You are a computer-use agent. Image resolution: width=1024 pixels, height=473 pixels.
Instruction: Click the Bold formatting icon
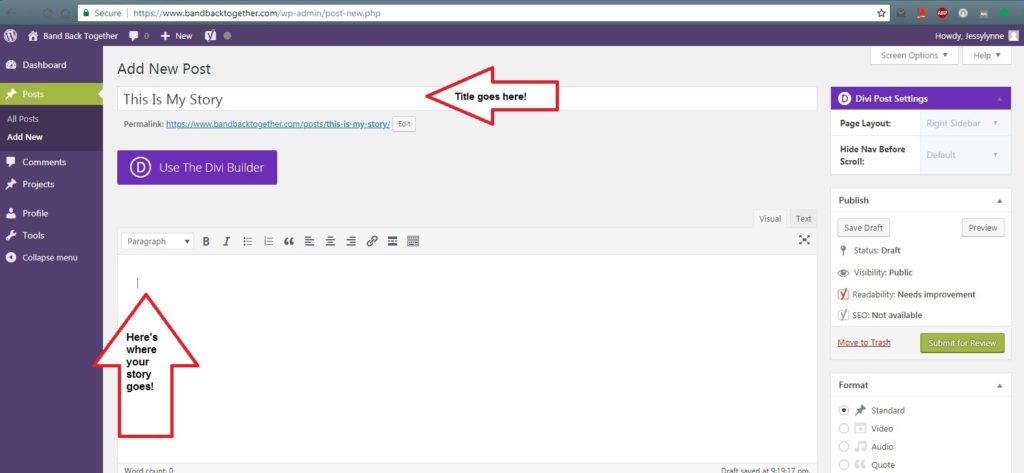[x=206, y=241]
